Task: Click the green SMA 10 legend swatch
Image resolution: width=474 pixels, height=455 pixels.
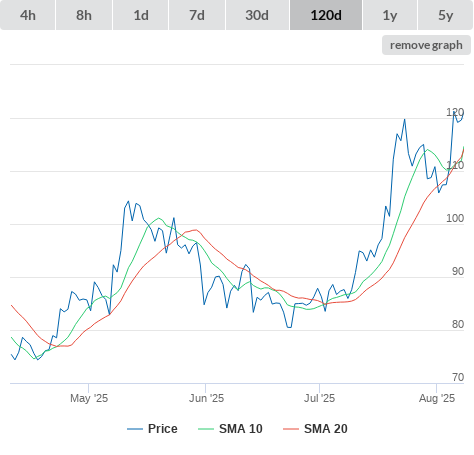Action: tap(206, 429)
